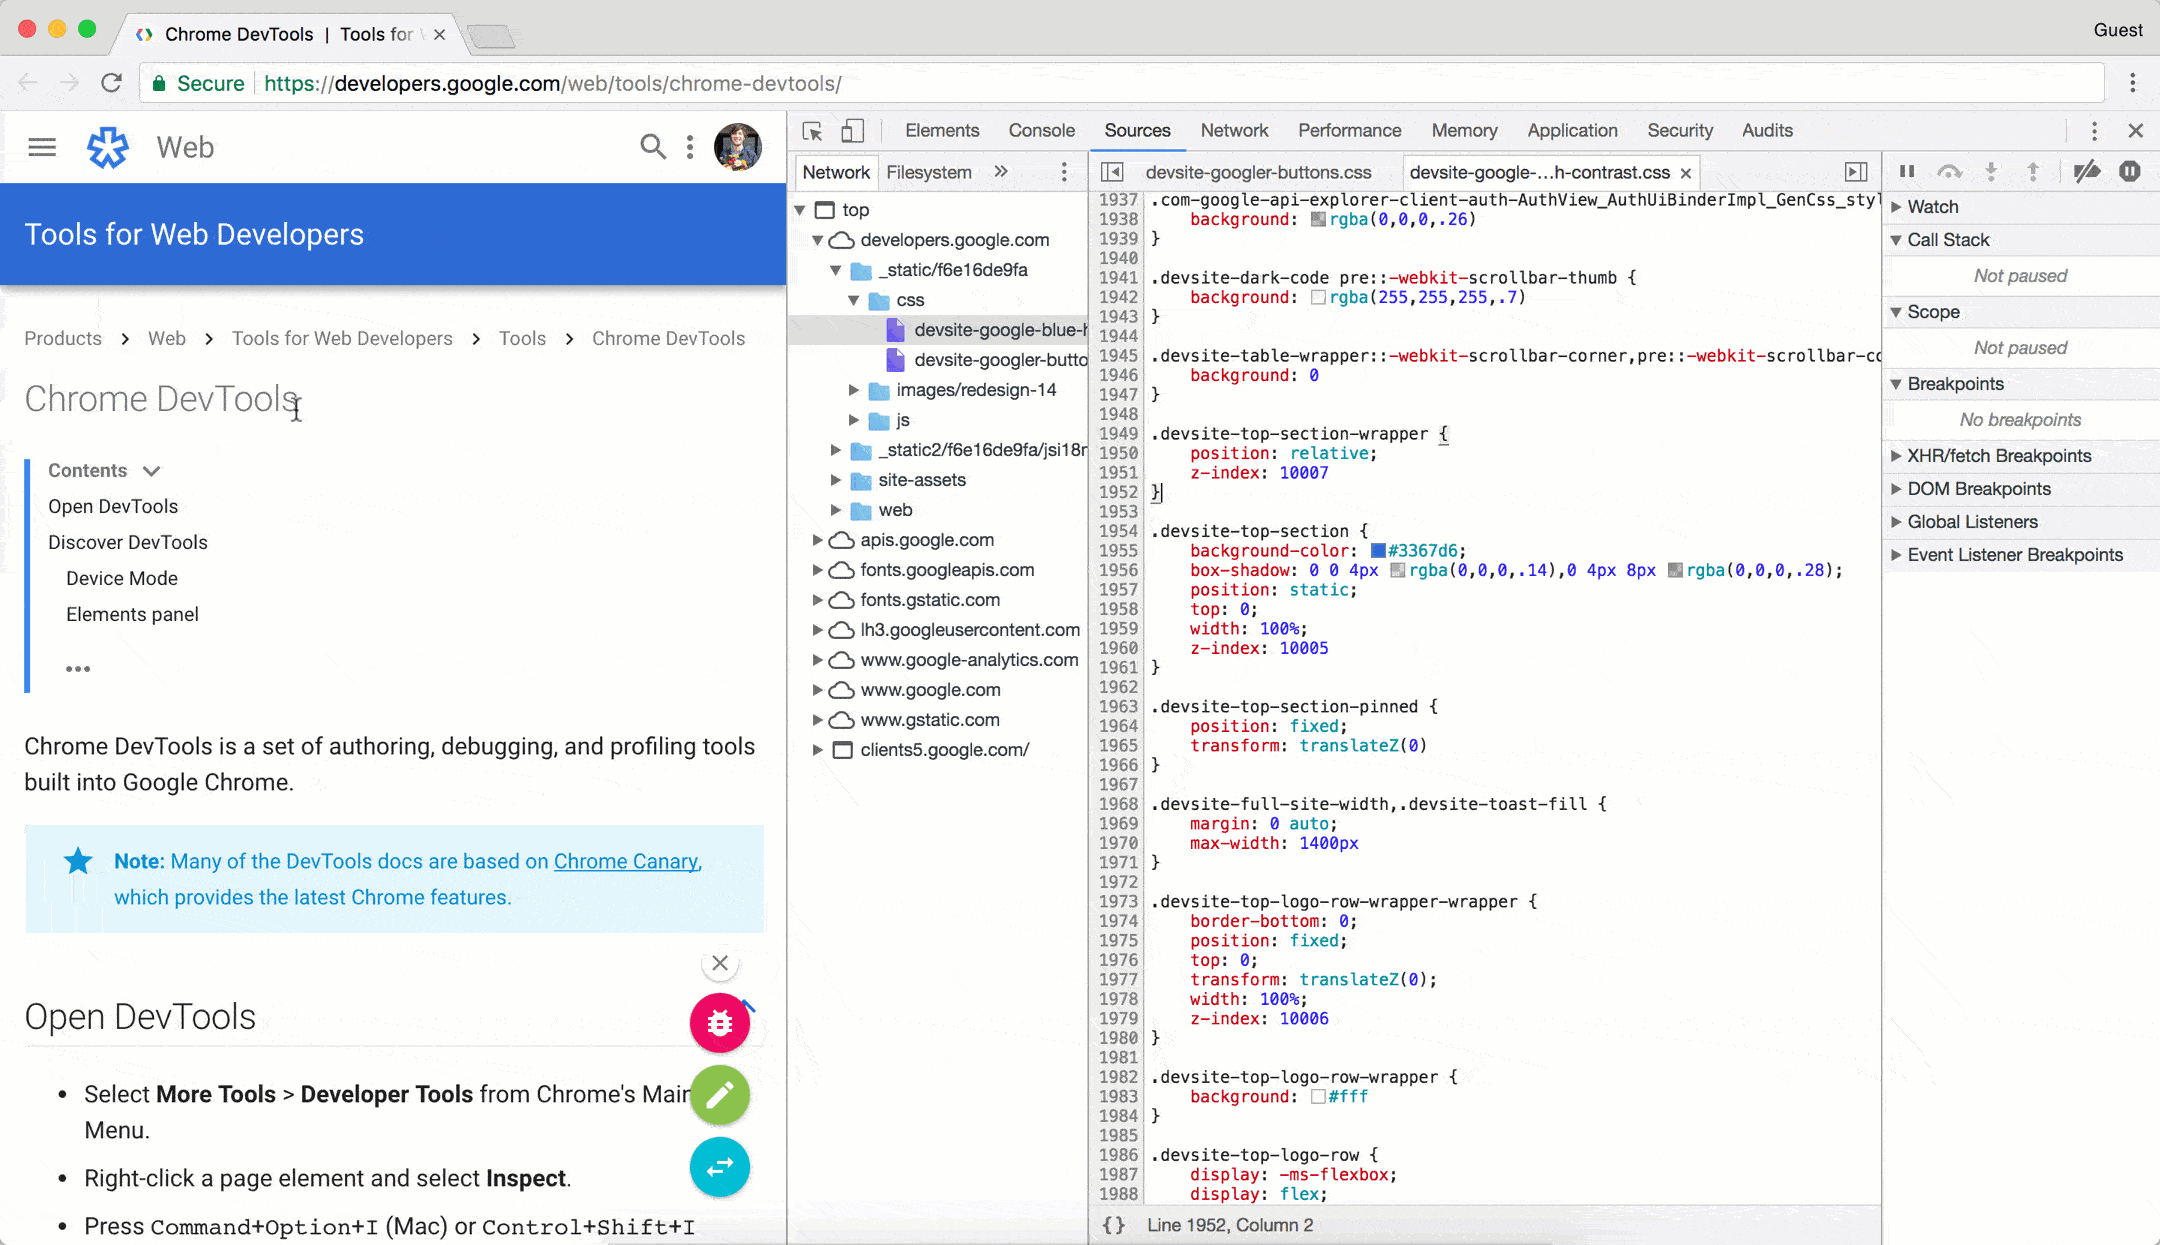Click the close DevTools icon
Image resolution: width=2160 pixels, height=1245 pixels.
click(2136, 131)
